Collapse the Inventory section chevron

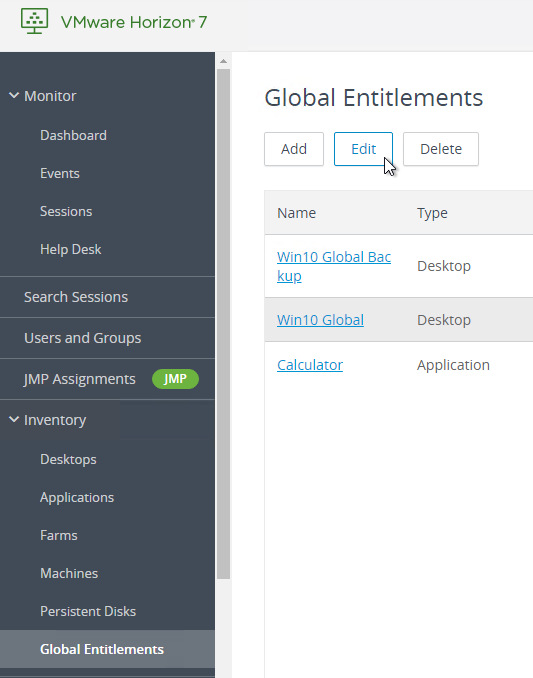pyautogui.click(x=14, y=419)
